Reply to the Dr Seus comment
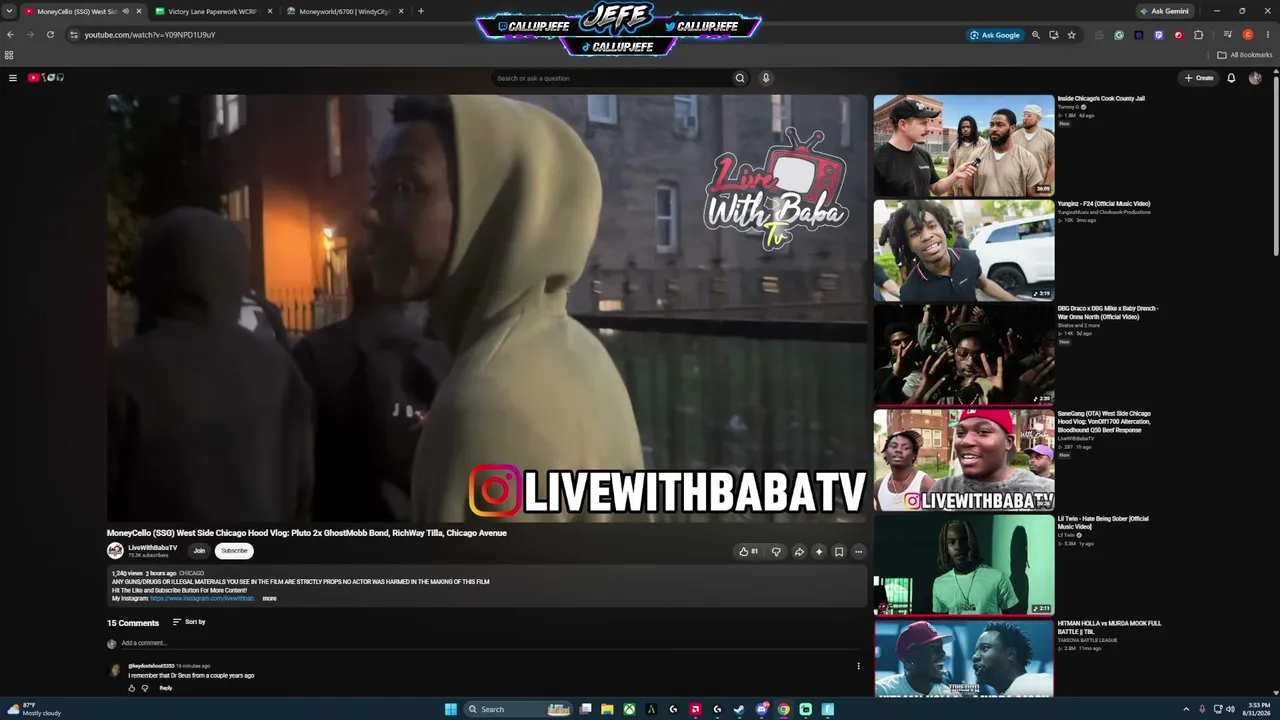The image size is (1280, 720). tap(166, 688)
